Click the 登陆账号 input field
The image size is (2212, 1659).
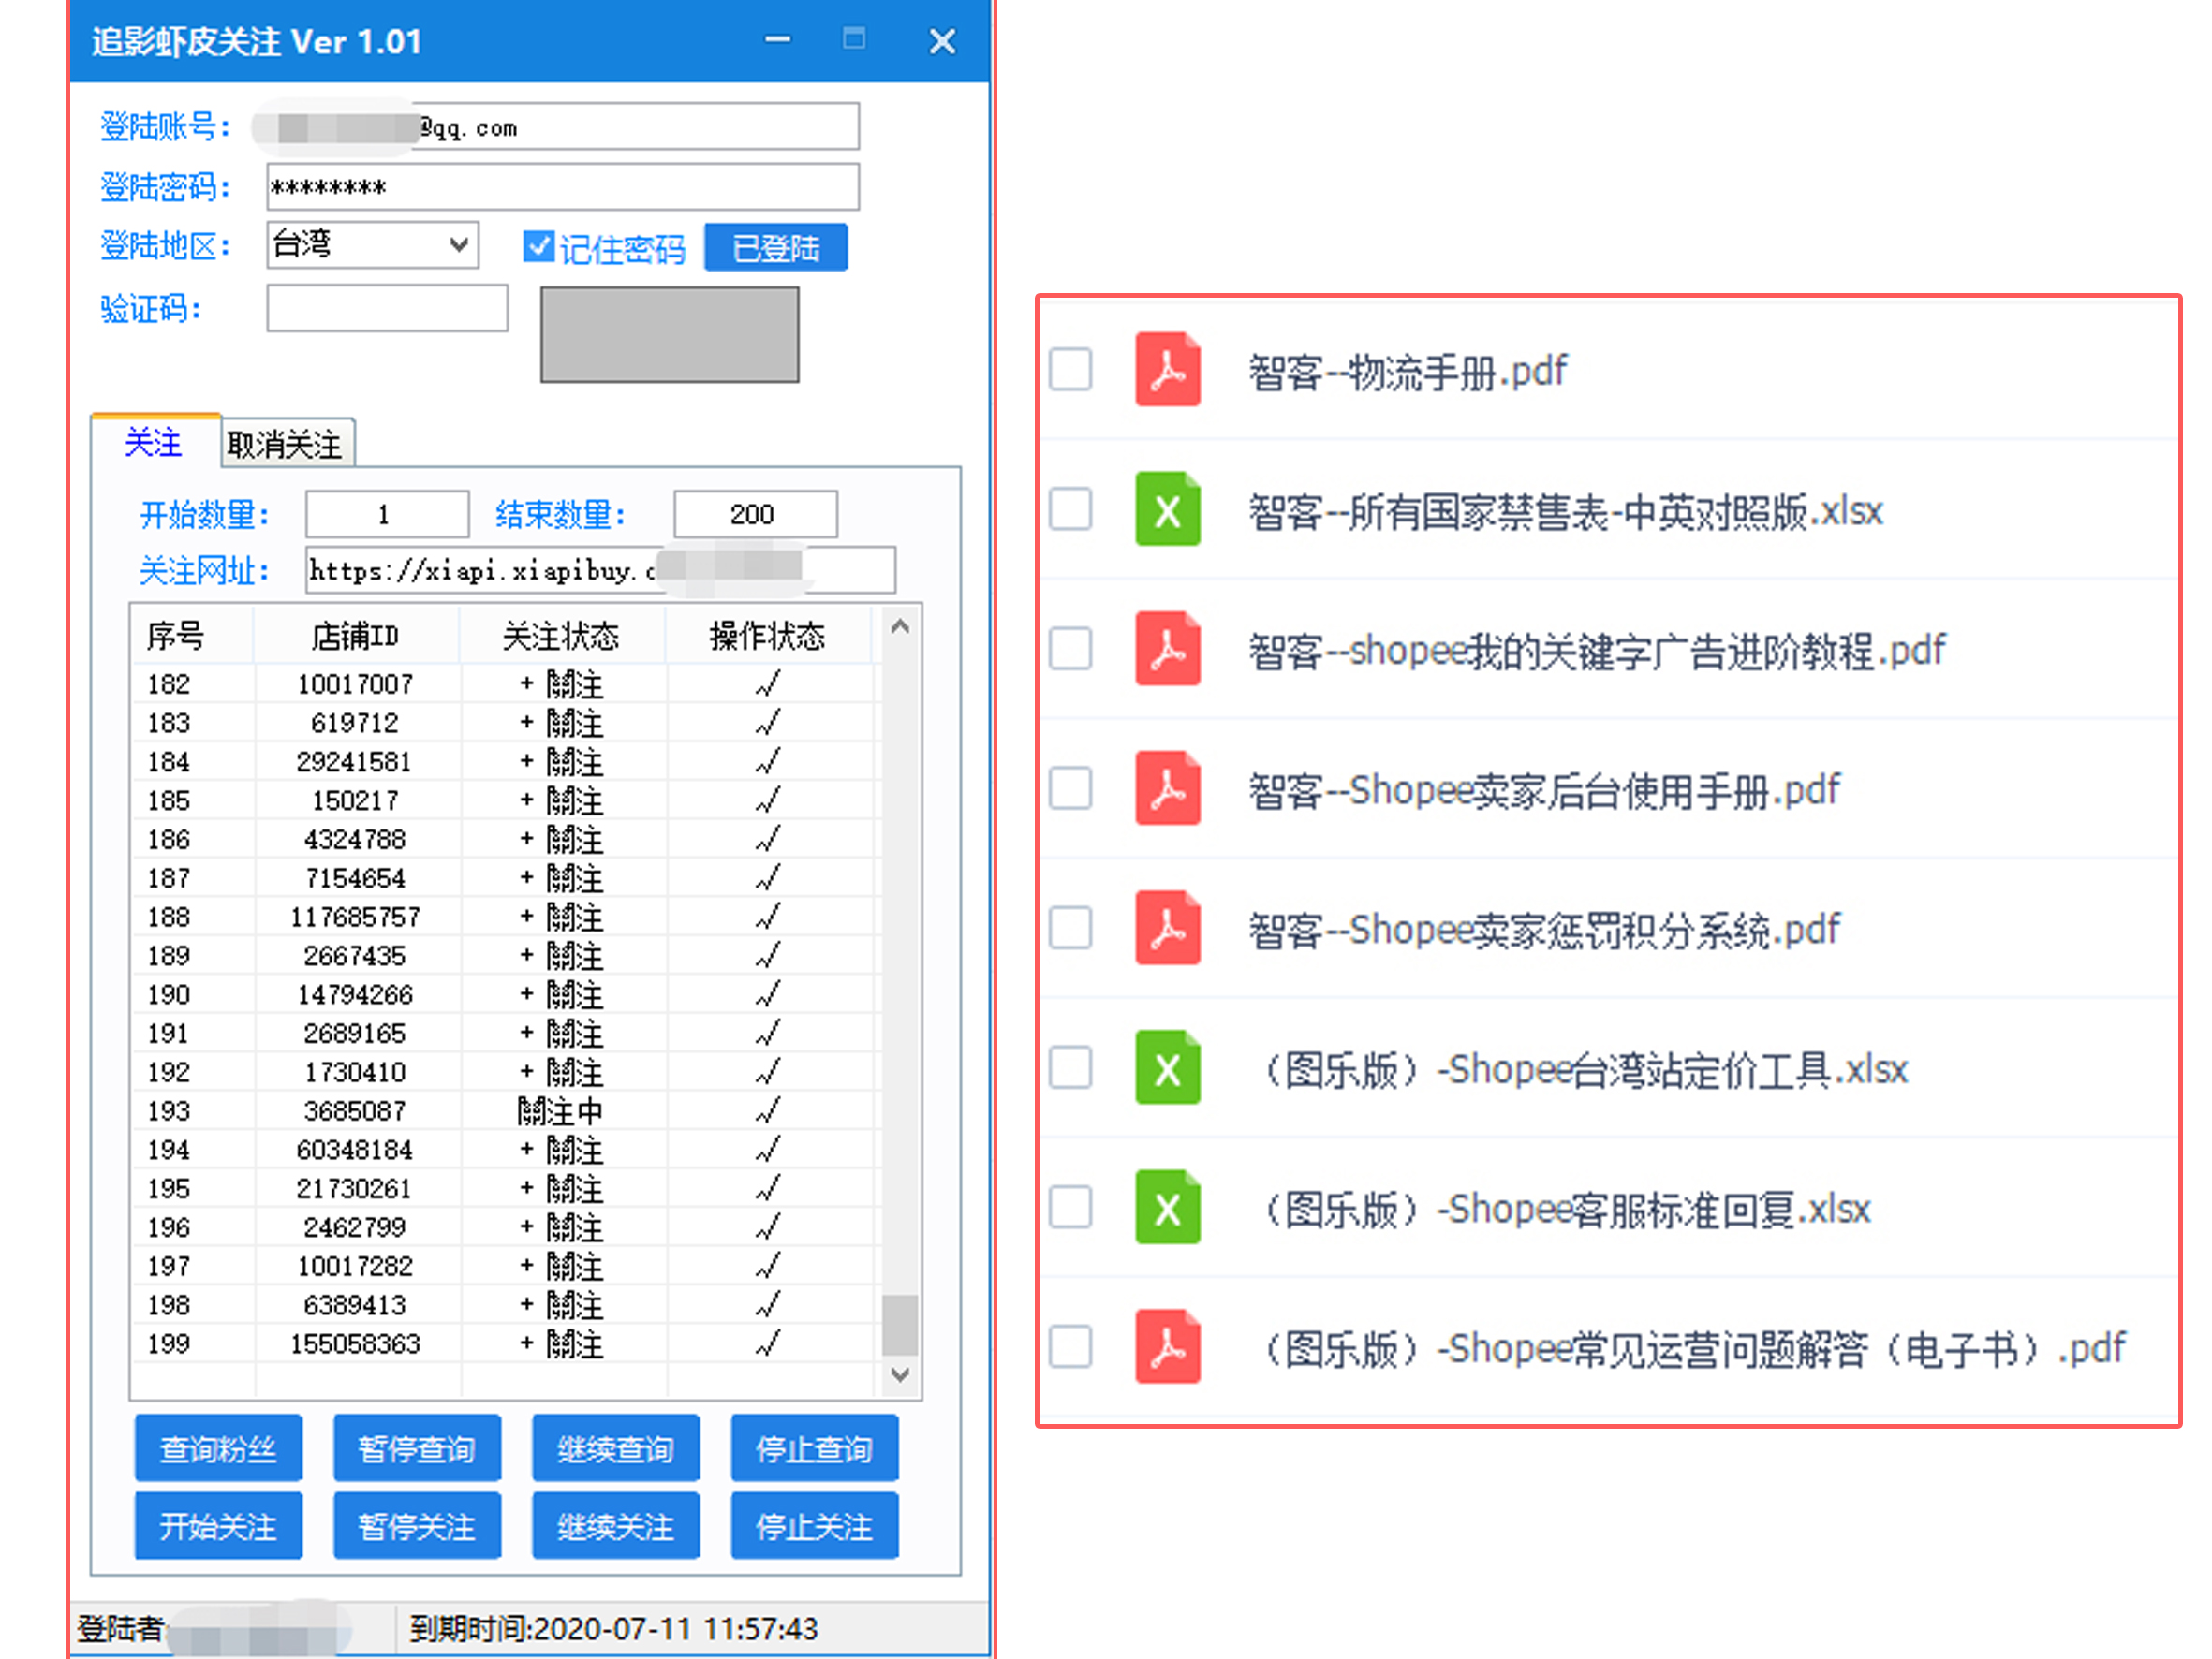[x=563, y=127]
